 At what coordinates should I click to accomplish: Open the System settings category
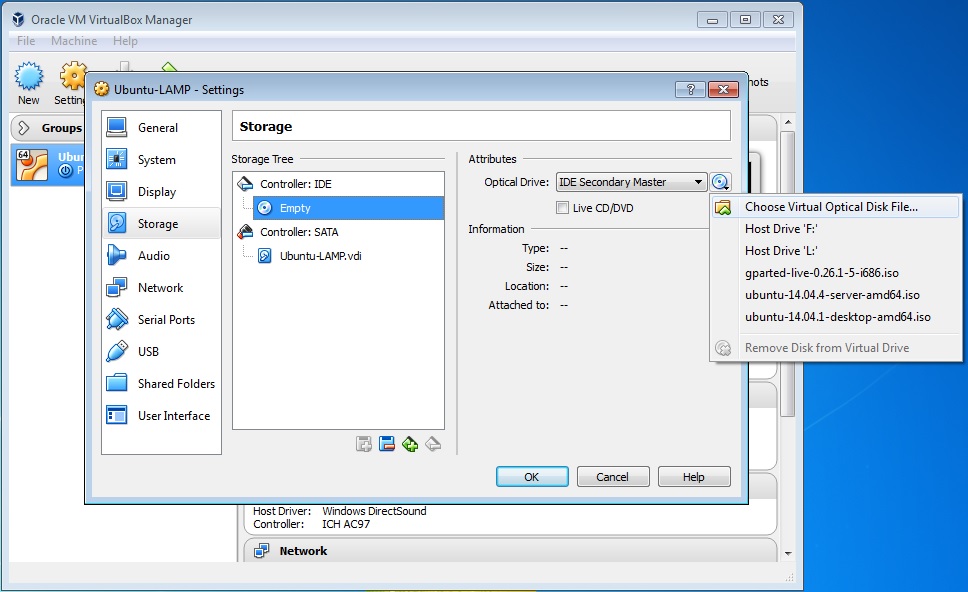pyautogui.click(x=161, y=160)
